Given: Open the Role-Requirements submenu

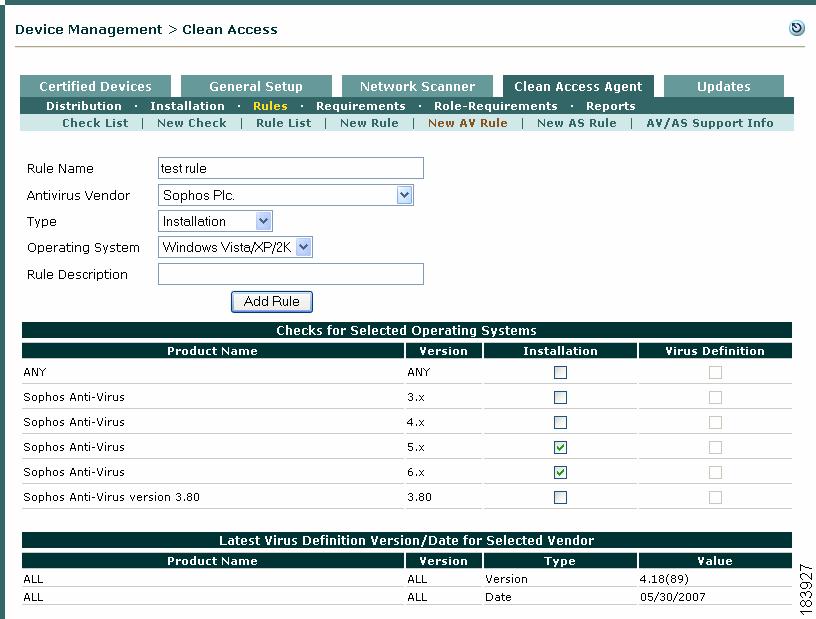Looking at the screenshot, I should (x=496, y=106).
